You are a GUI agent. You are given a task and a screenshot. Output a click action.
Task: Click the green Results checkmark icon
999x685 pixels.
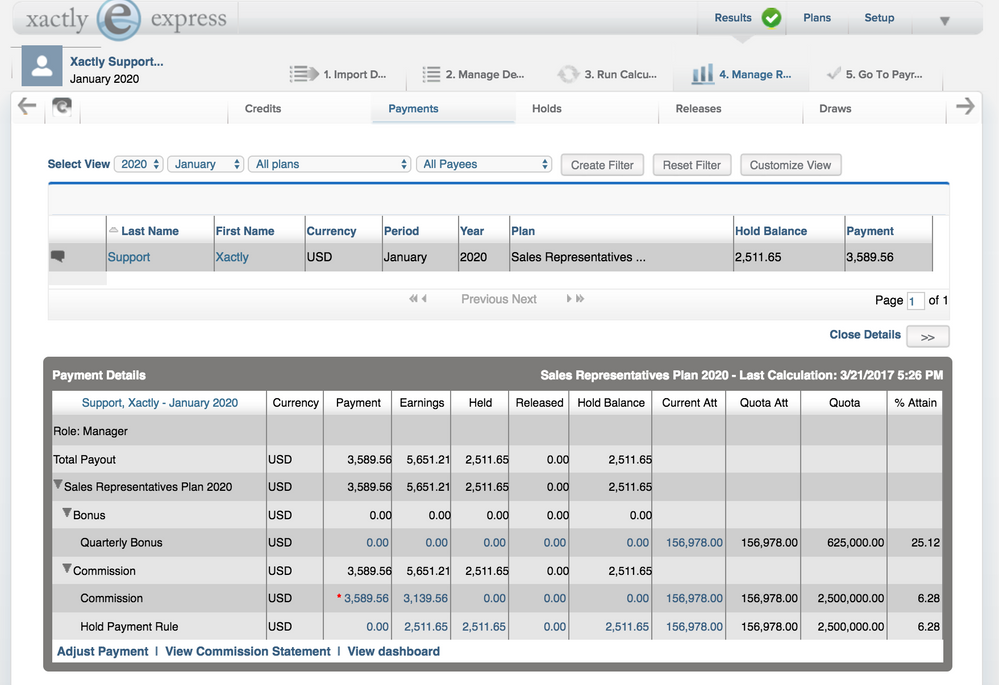coord(772,18)
